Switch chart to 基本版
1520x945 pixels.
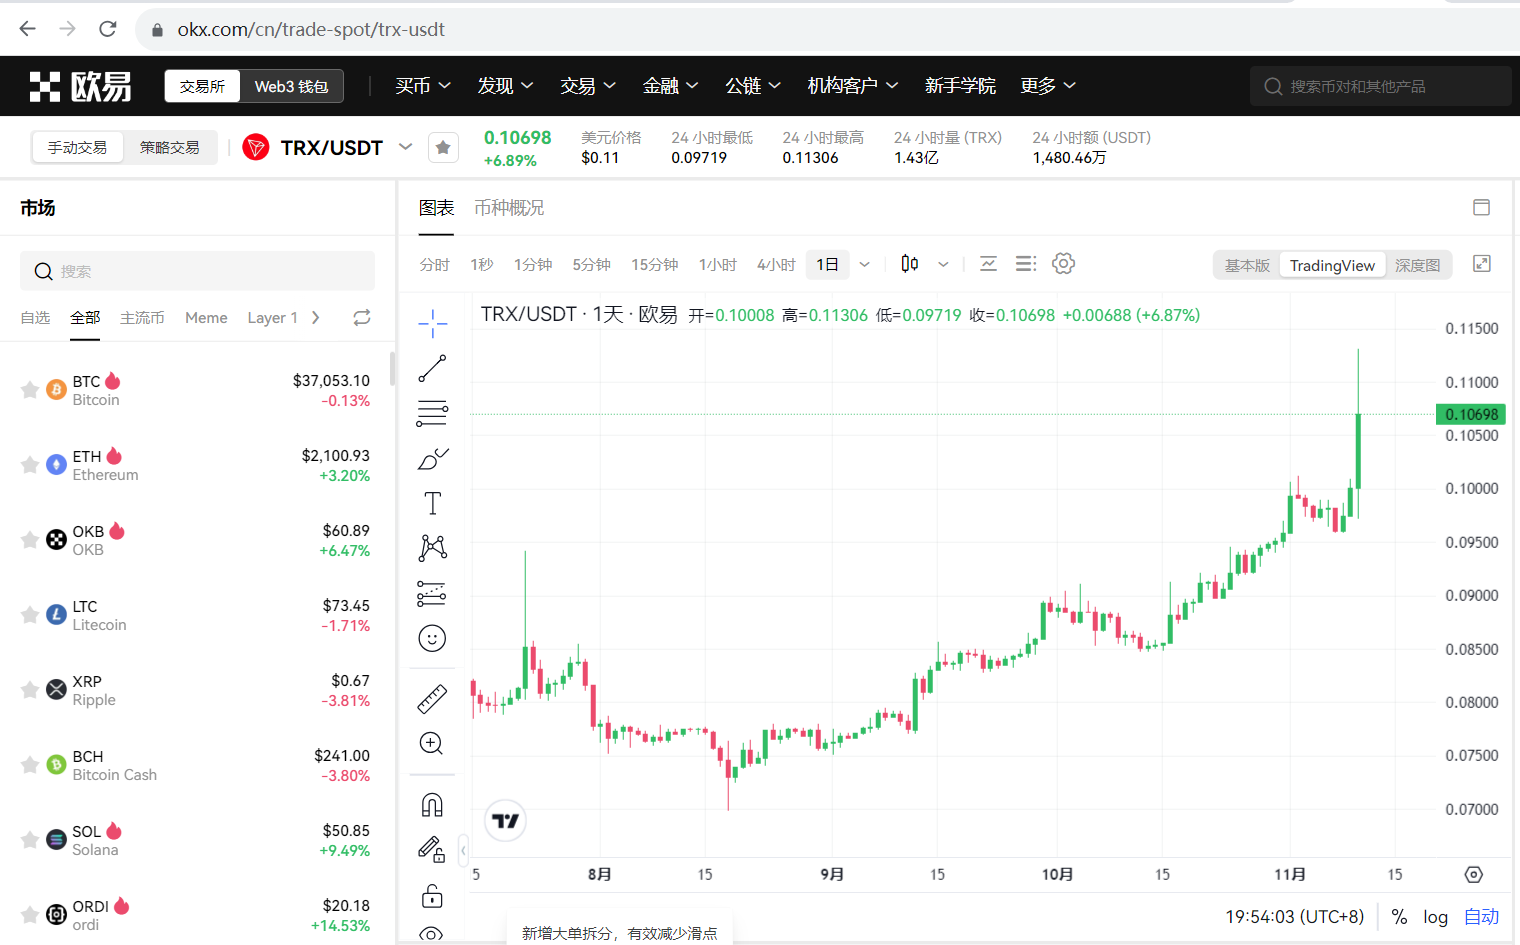click(1247, 265)
